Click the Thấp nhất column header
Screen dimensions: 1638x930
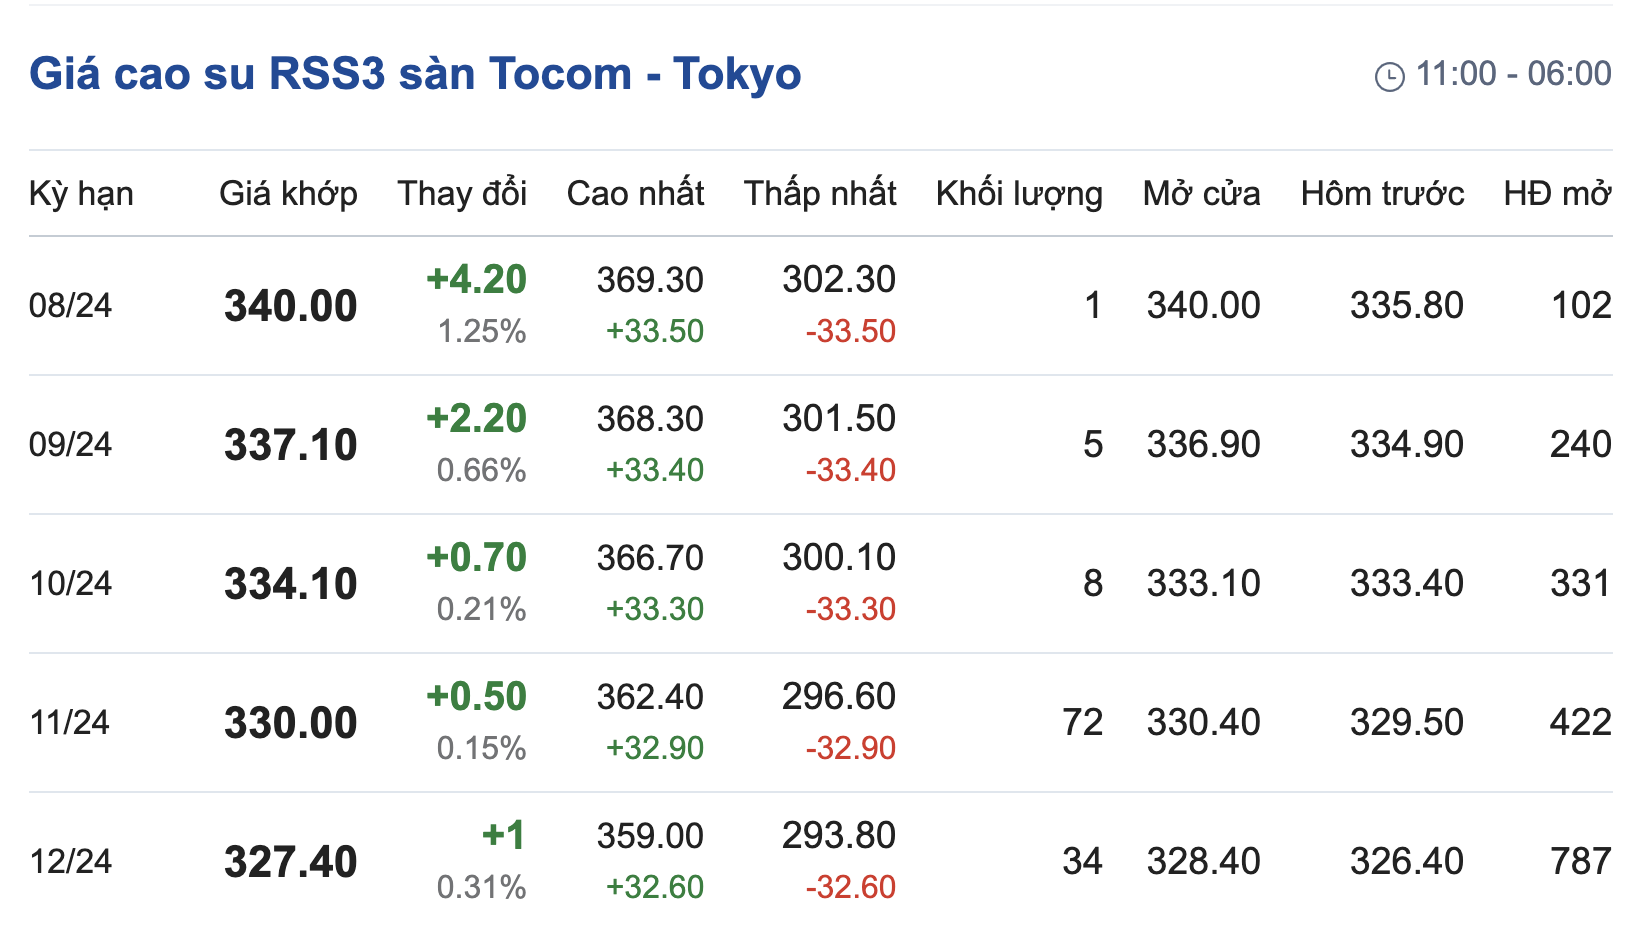(x=820, y=193)
